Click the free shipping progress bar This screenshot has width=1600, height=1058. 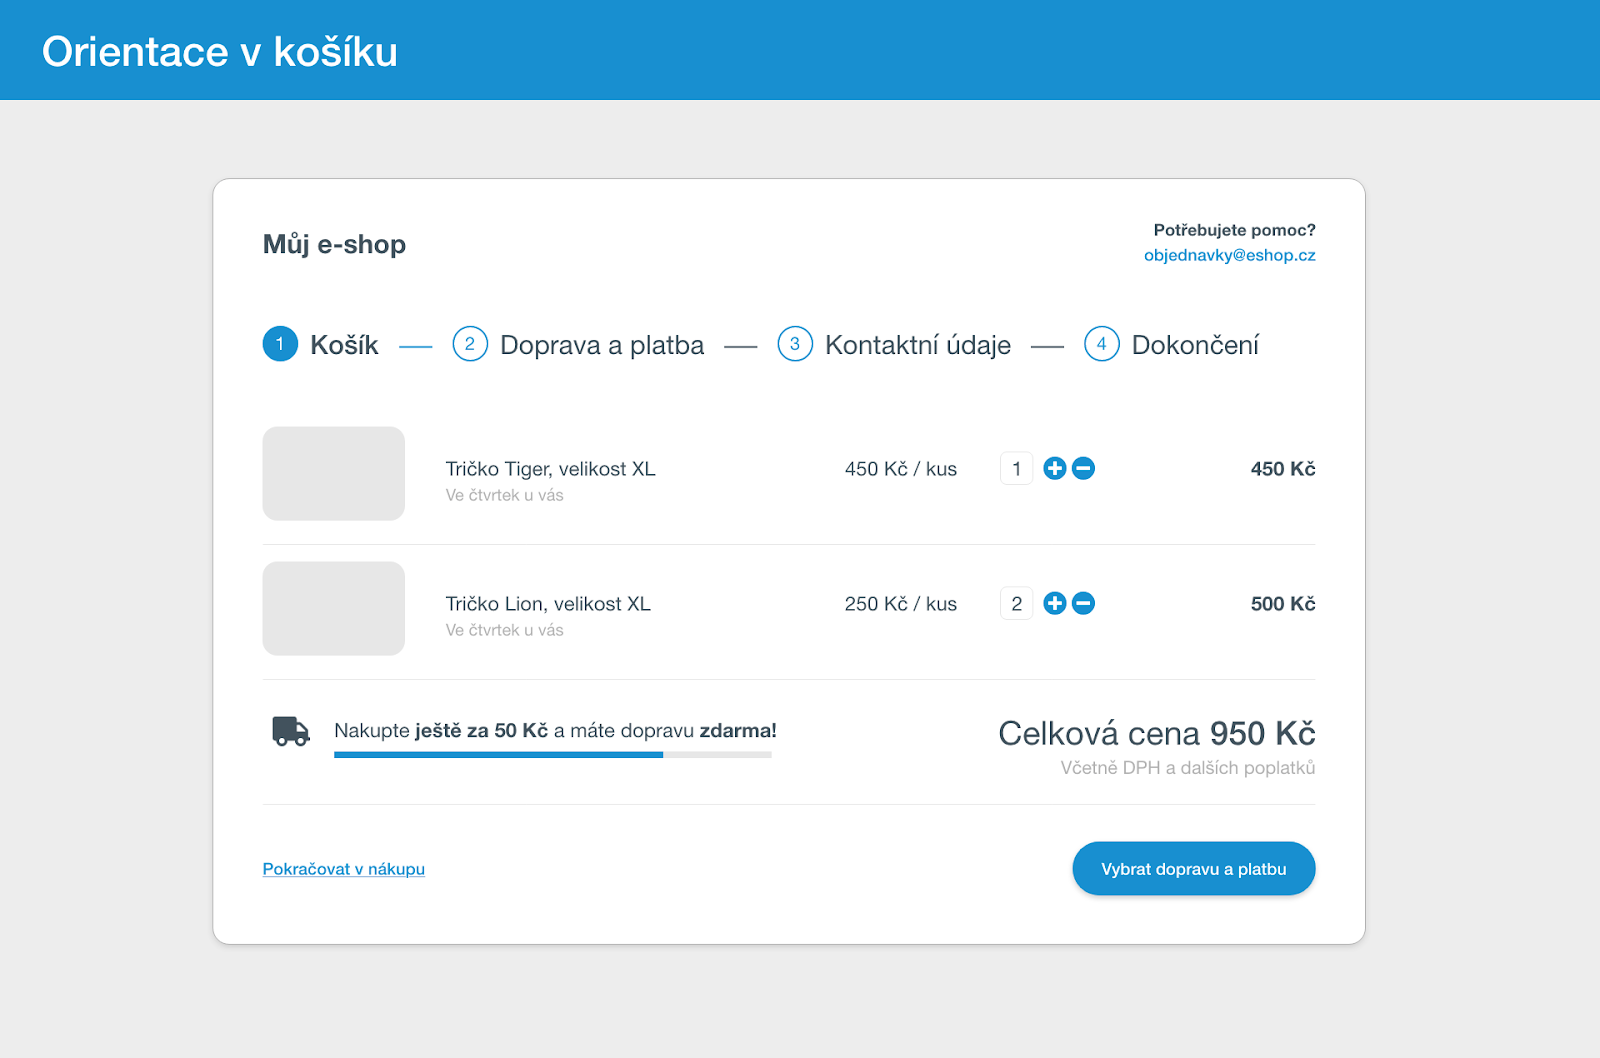pyautogui.click(x=553, y=755)
